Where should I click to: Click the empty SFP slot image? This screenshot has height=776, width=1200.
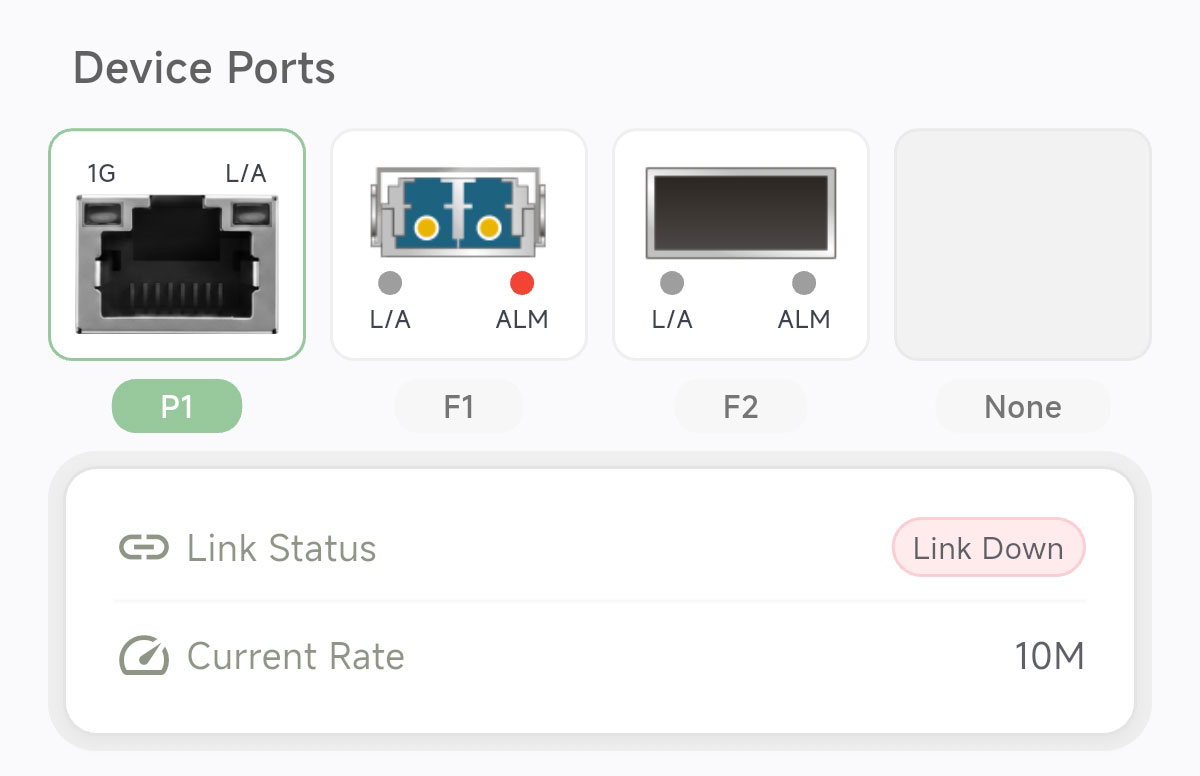[740, 211]
